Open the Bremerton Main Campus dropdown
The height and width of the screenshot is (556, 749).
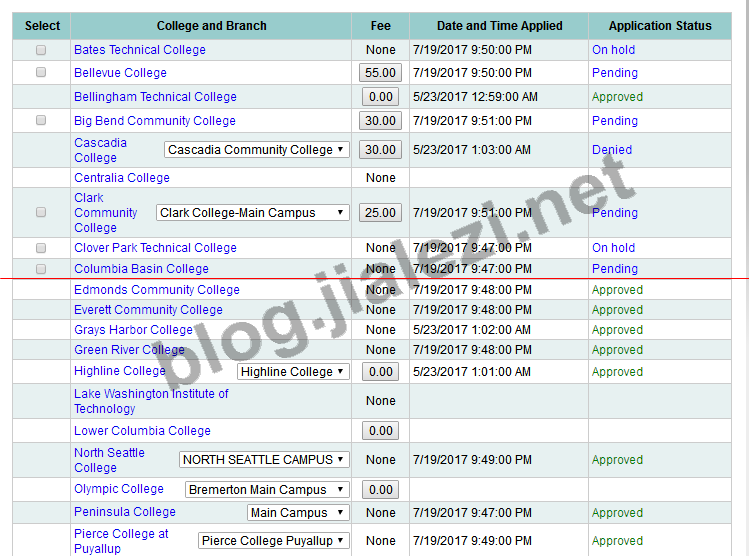pyautogui.click(x=267, y=490)
